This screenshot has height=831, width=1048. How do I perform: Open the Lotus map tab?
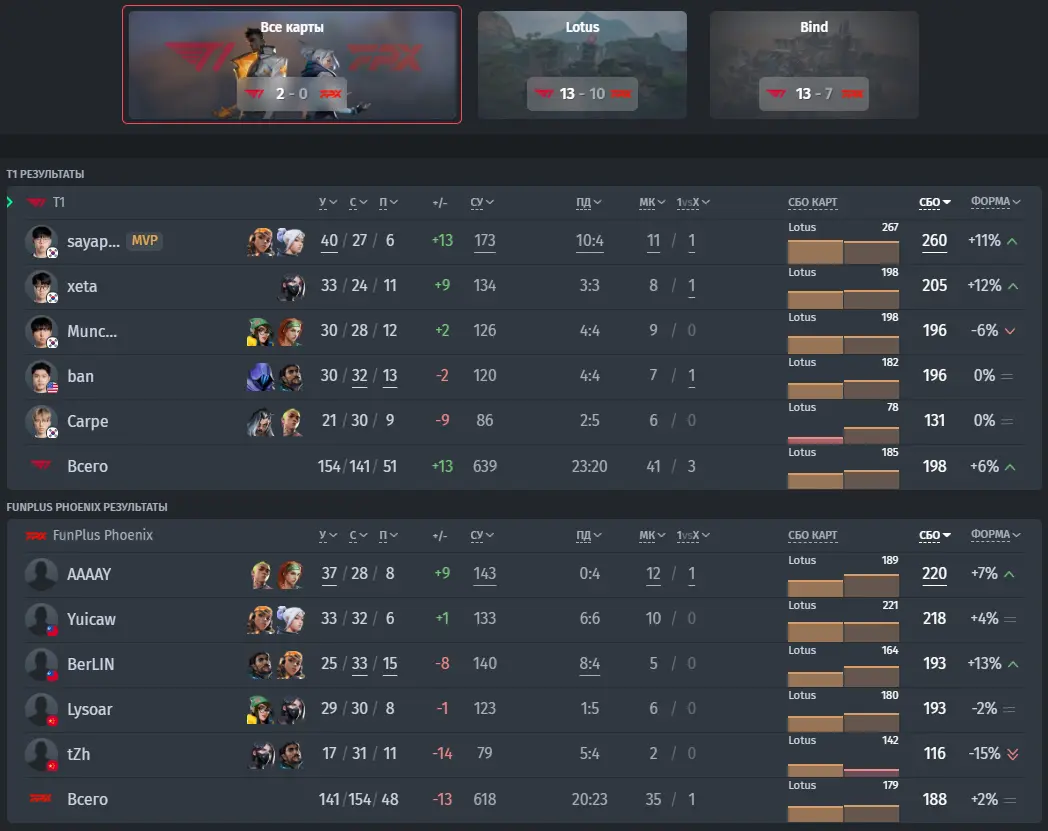point(582,64)
